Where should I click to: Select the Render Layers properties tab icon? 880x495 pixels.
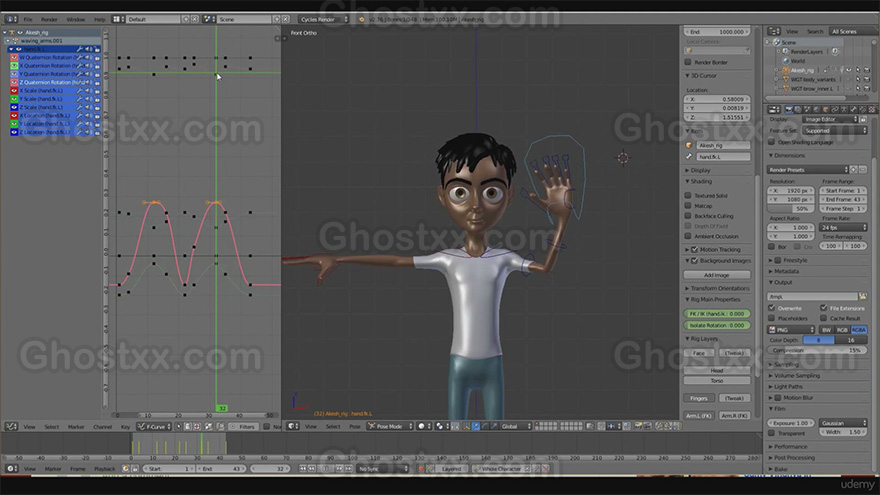798,109
